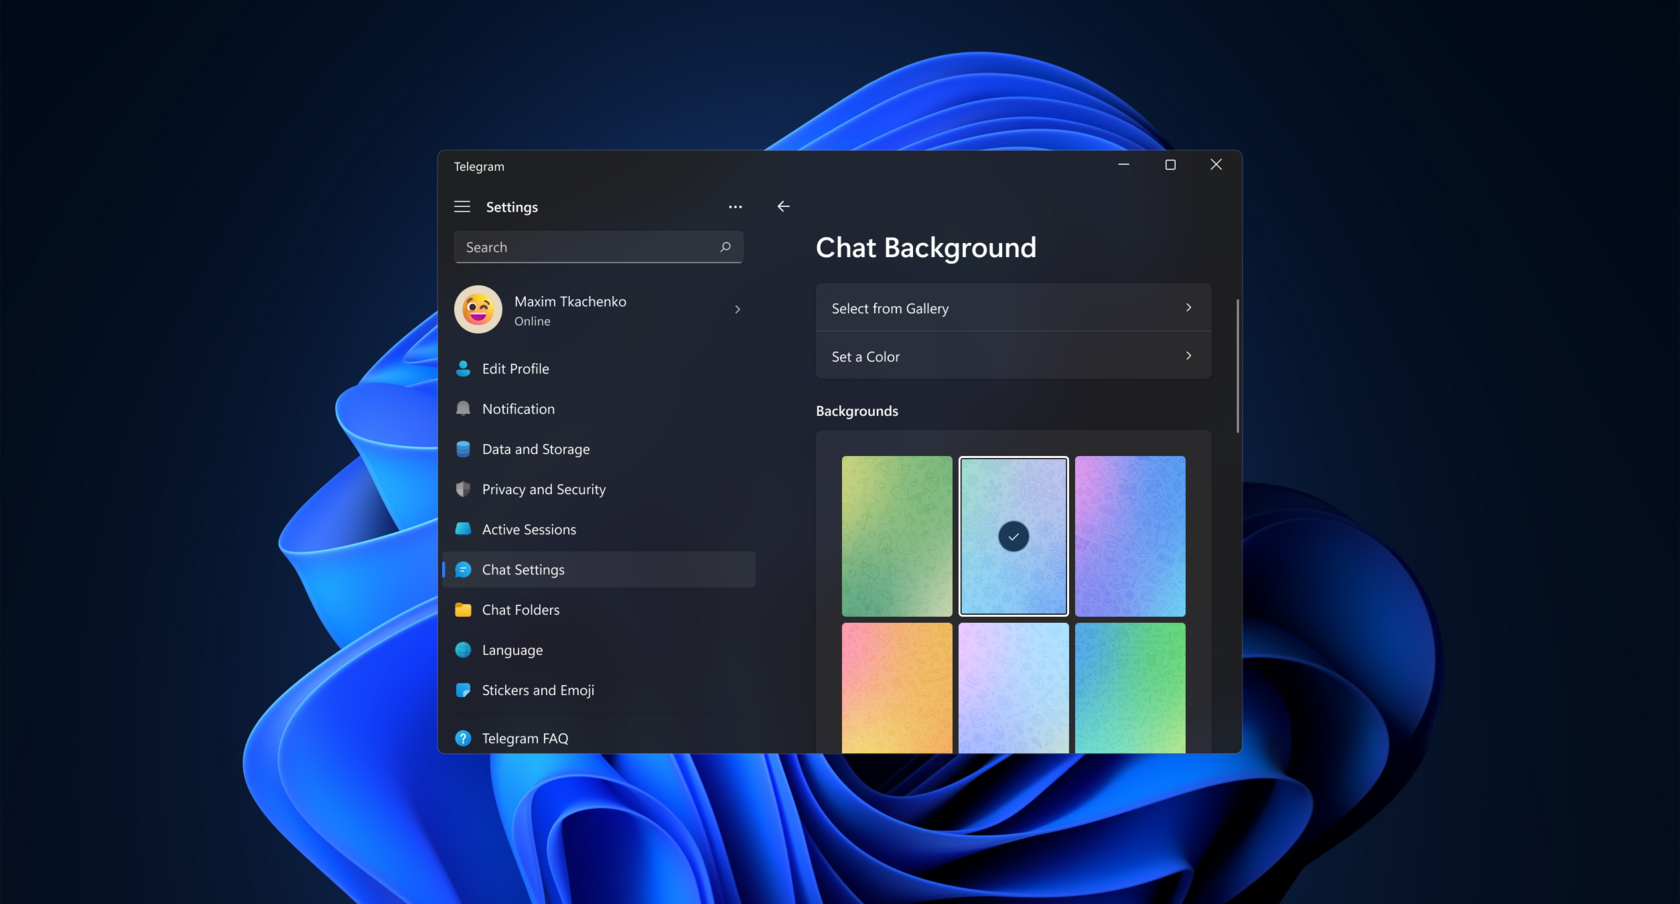Choose the pale lavender-blue background
Image resolution: width=1680 pixels, height=904 pixels.
1013,688
